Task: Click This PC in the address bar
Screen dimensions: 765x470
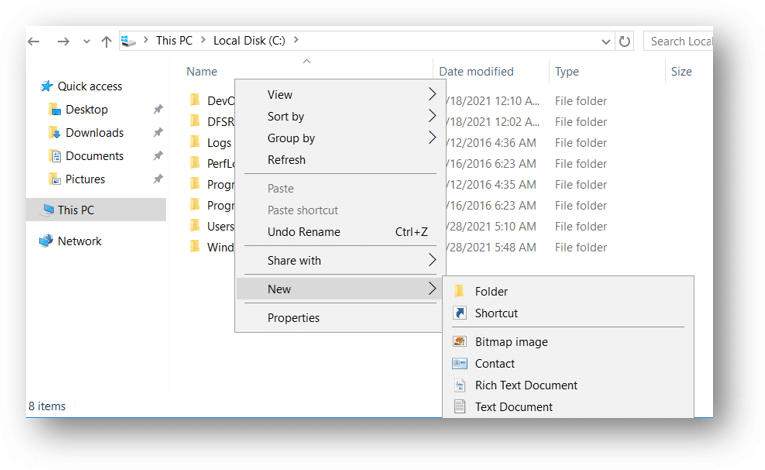Action: point(174,41)
